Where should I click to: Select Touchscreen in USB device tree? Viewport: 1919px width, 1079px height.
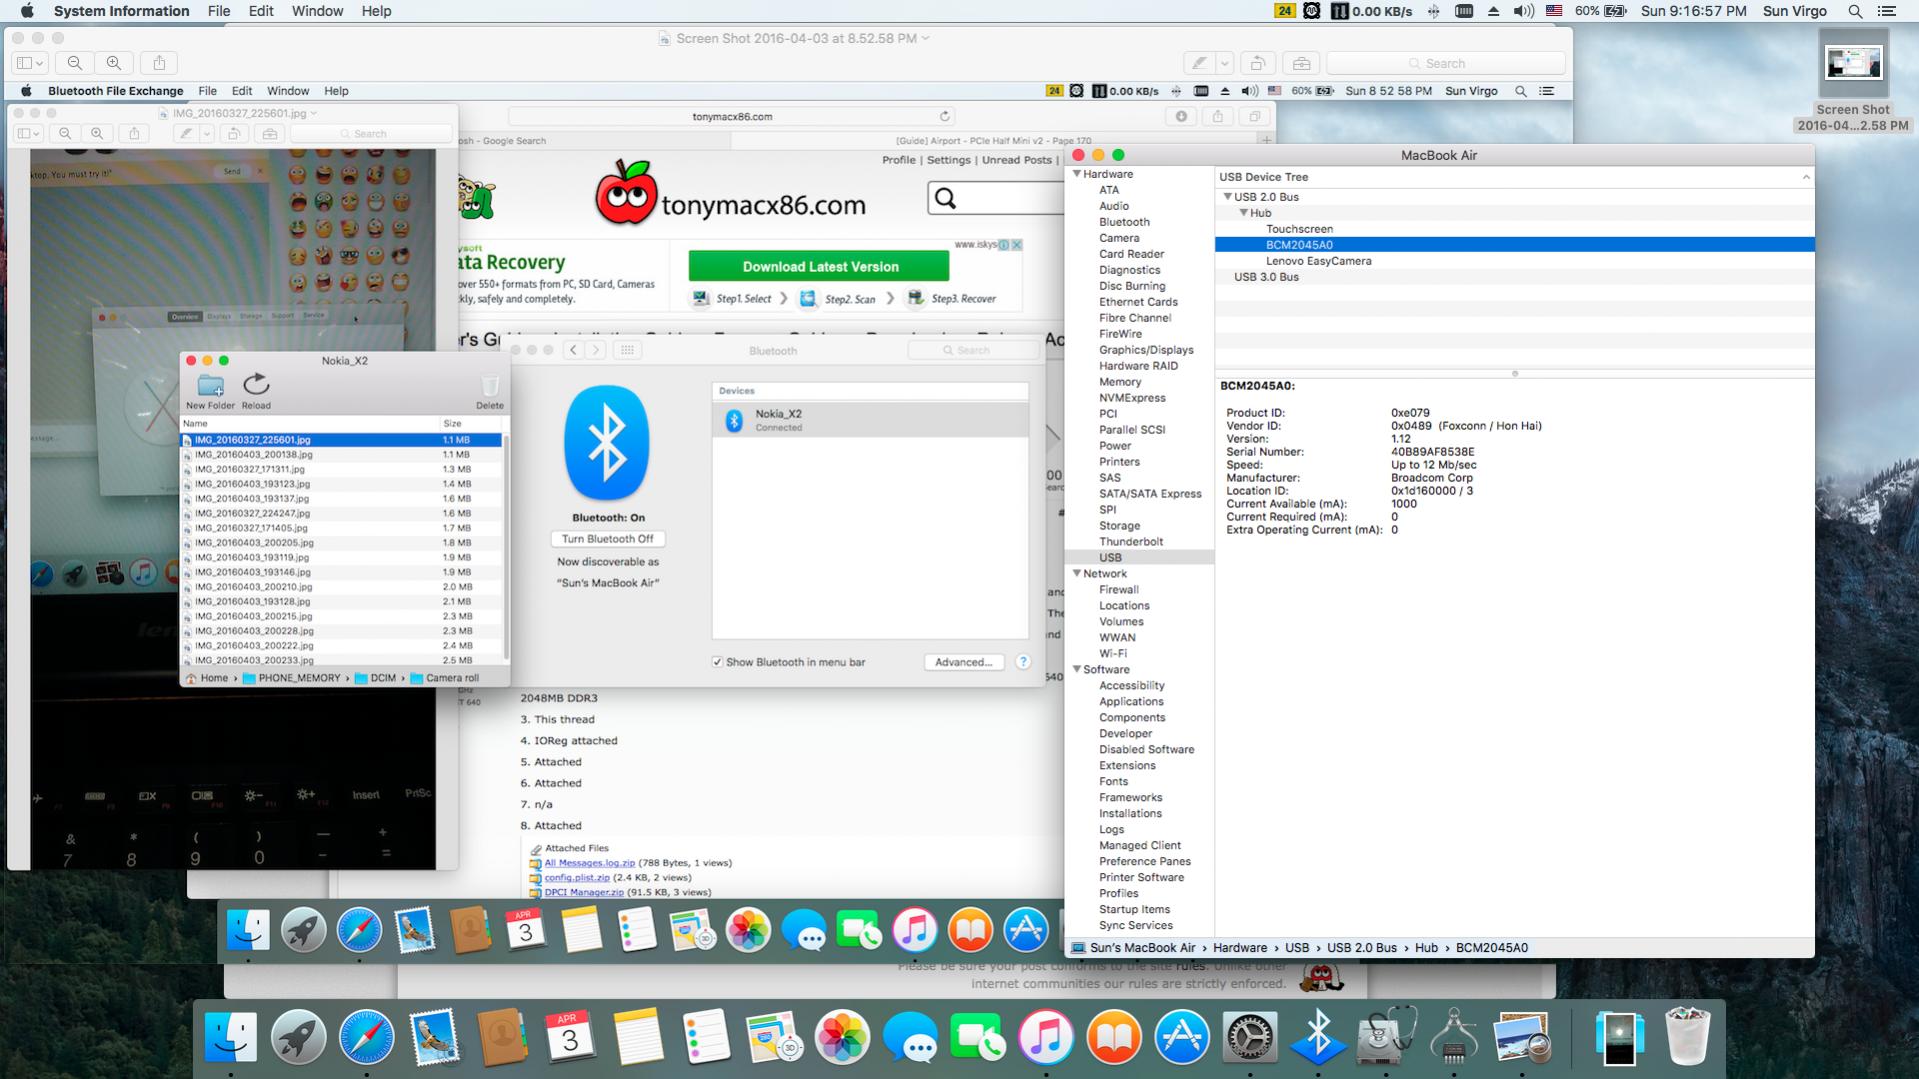tap(1514, 229)
